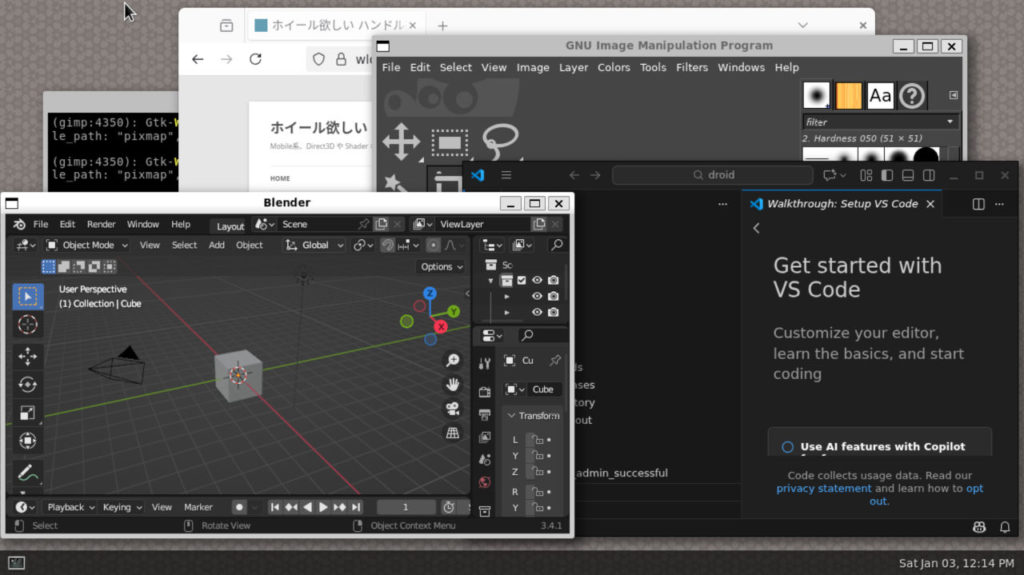
Task: Select GIMP Rectangle Select tool icon
Action: point(449,142)
